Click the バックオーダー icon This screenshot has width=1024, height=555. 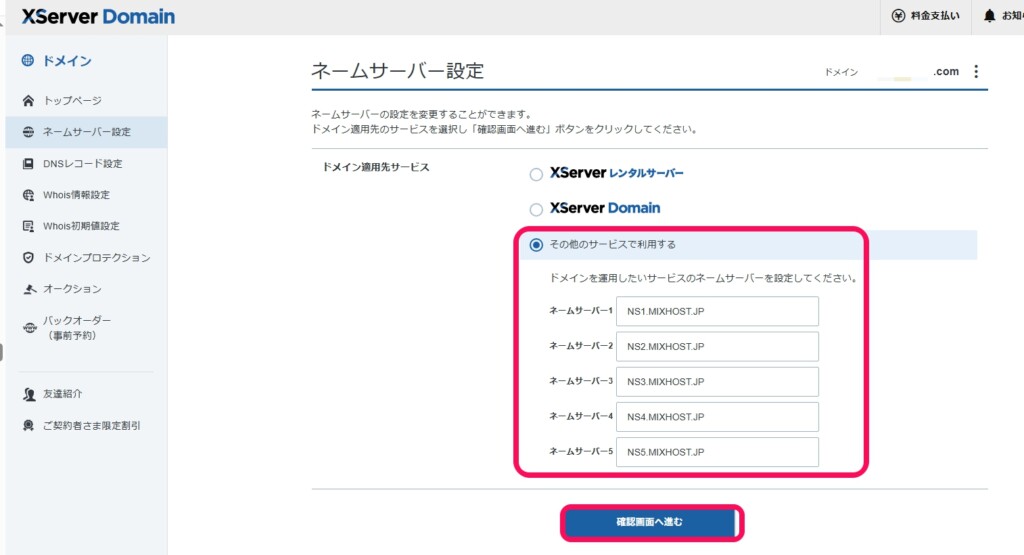point(29,328)
